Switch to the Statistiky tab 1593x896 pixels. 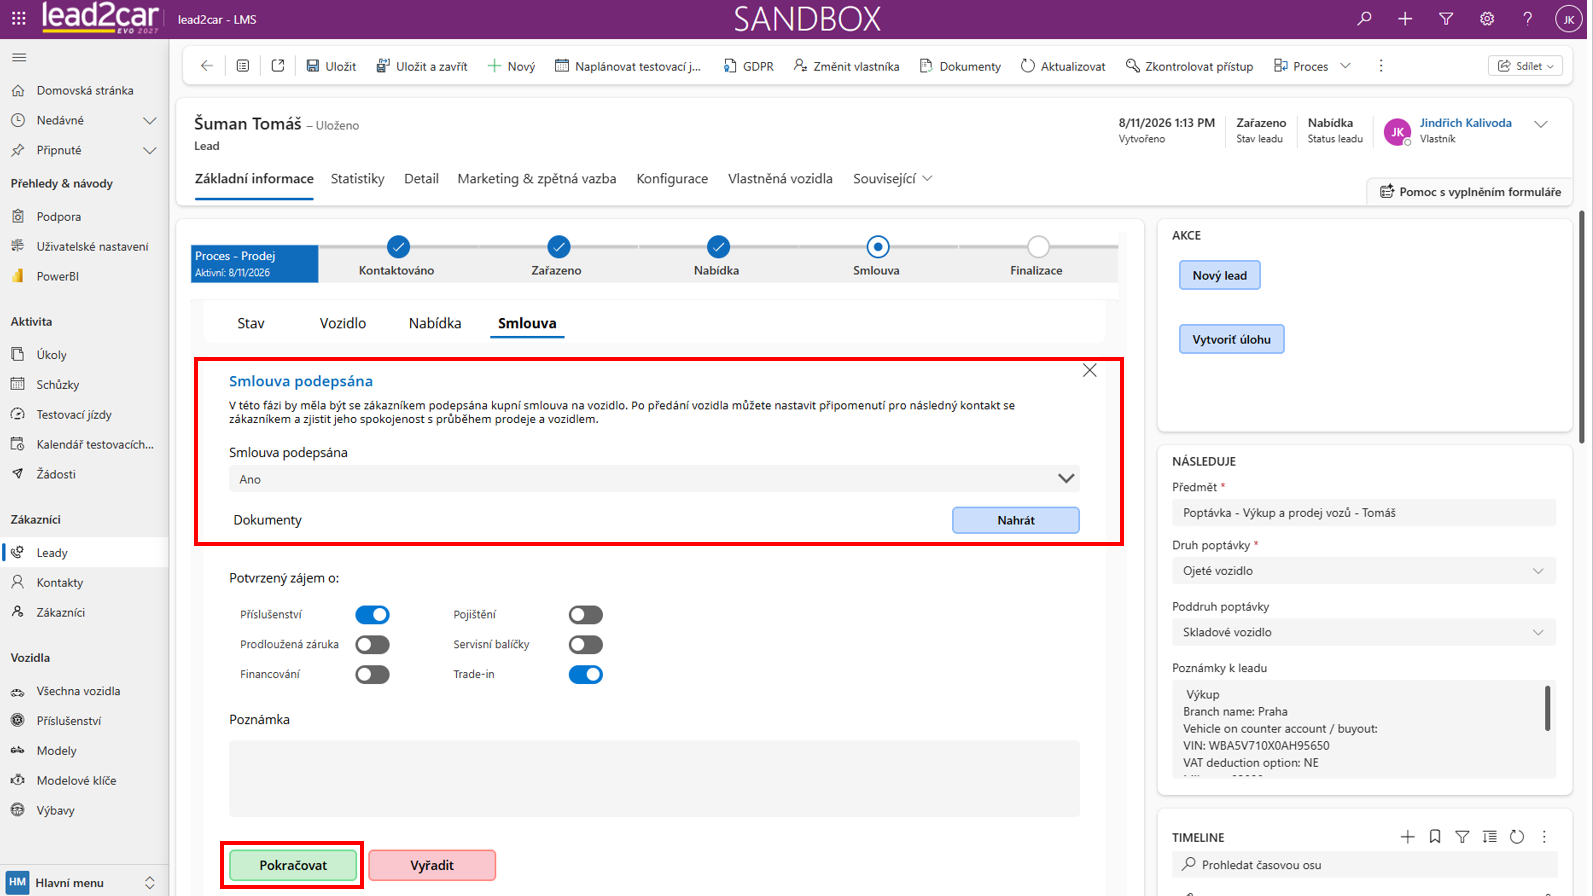click(358, 179)
